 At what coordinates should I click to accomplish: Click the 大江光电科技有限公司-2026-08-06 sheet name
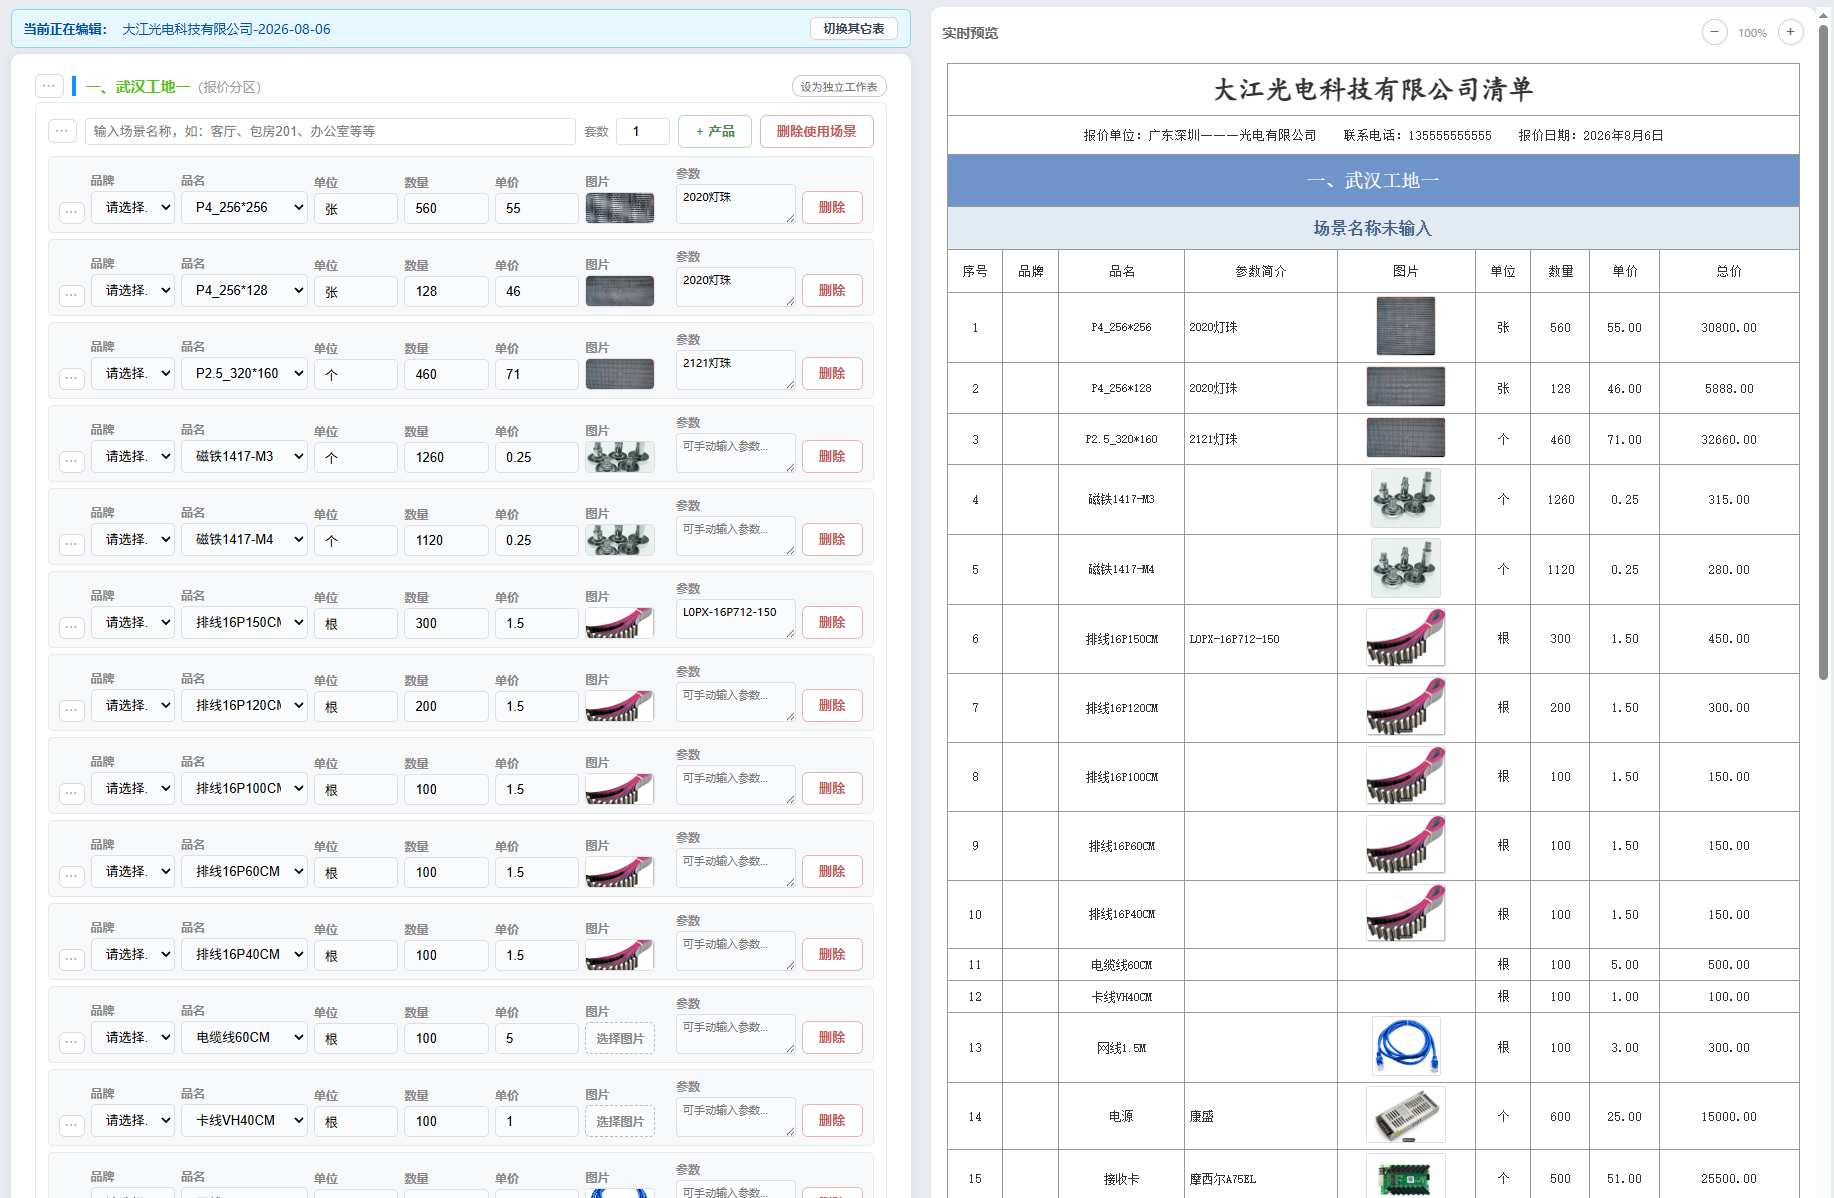click(x=226, y=29)
